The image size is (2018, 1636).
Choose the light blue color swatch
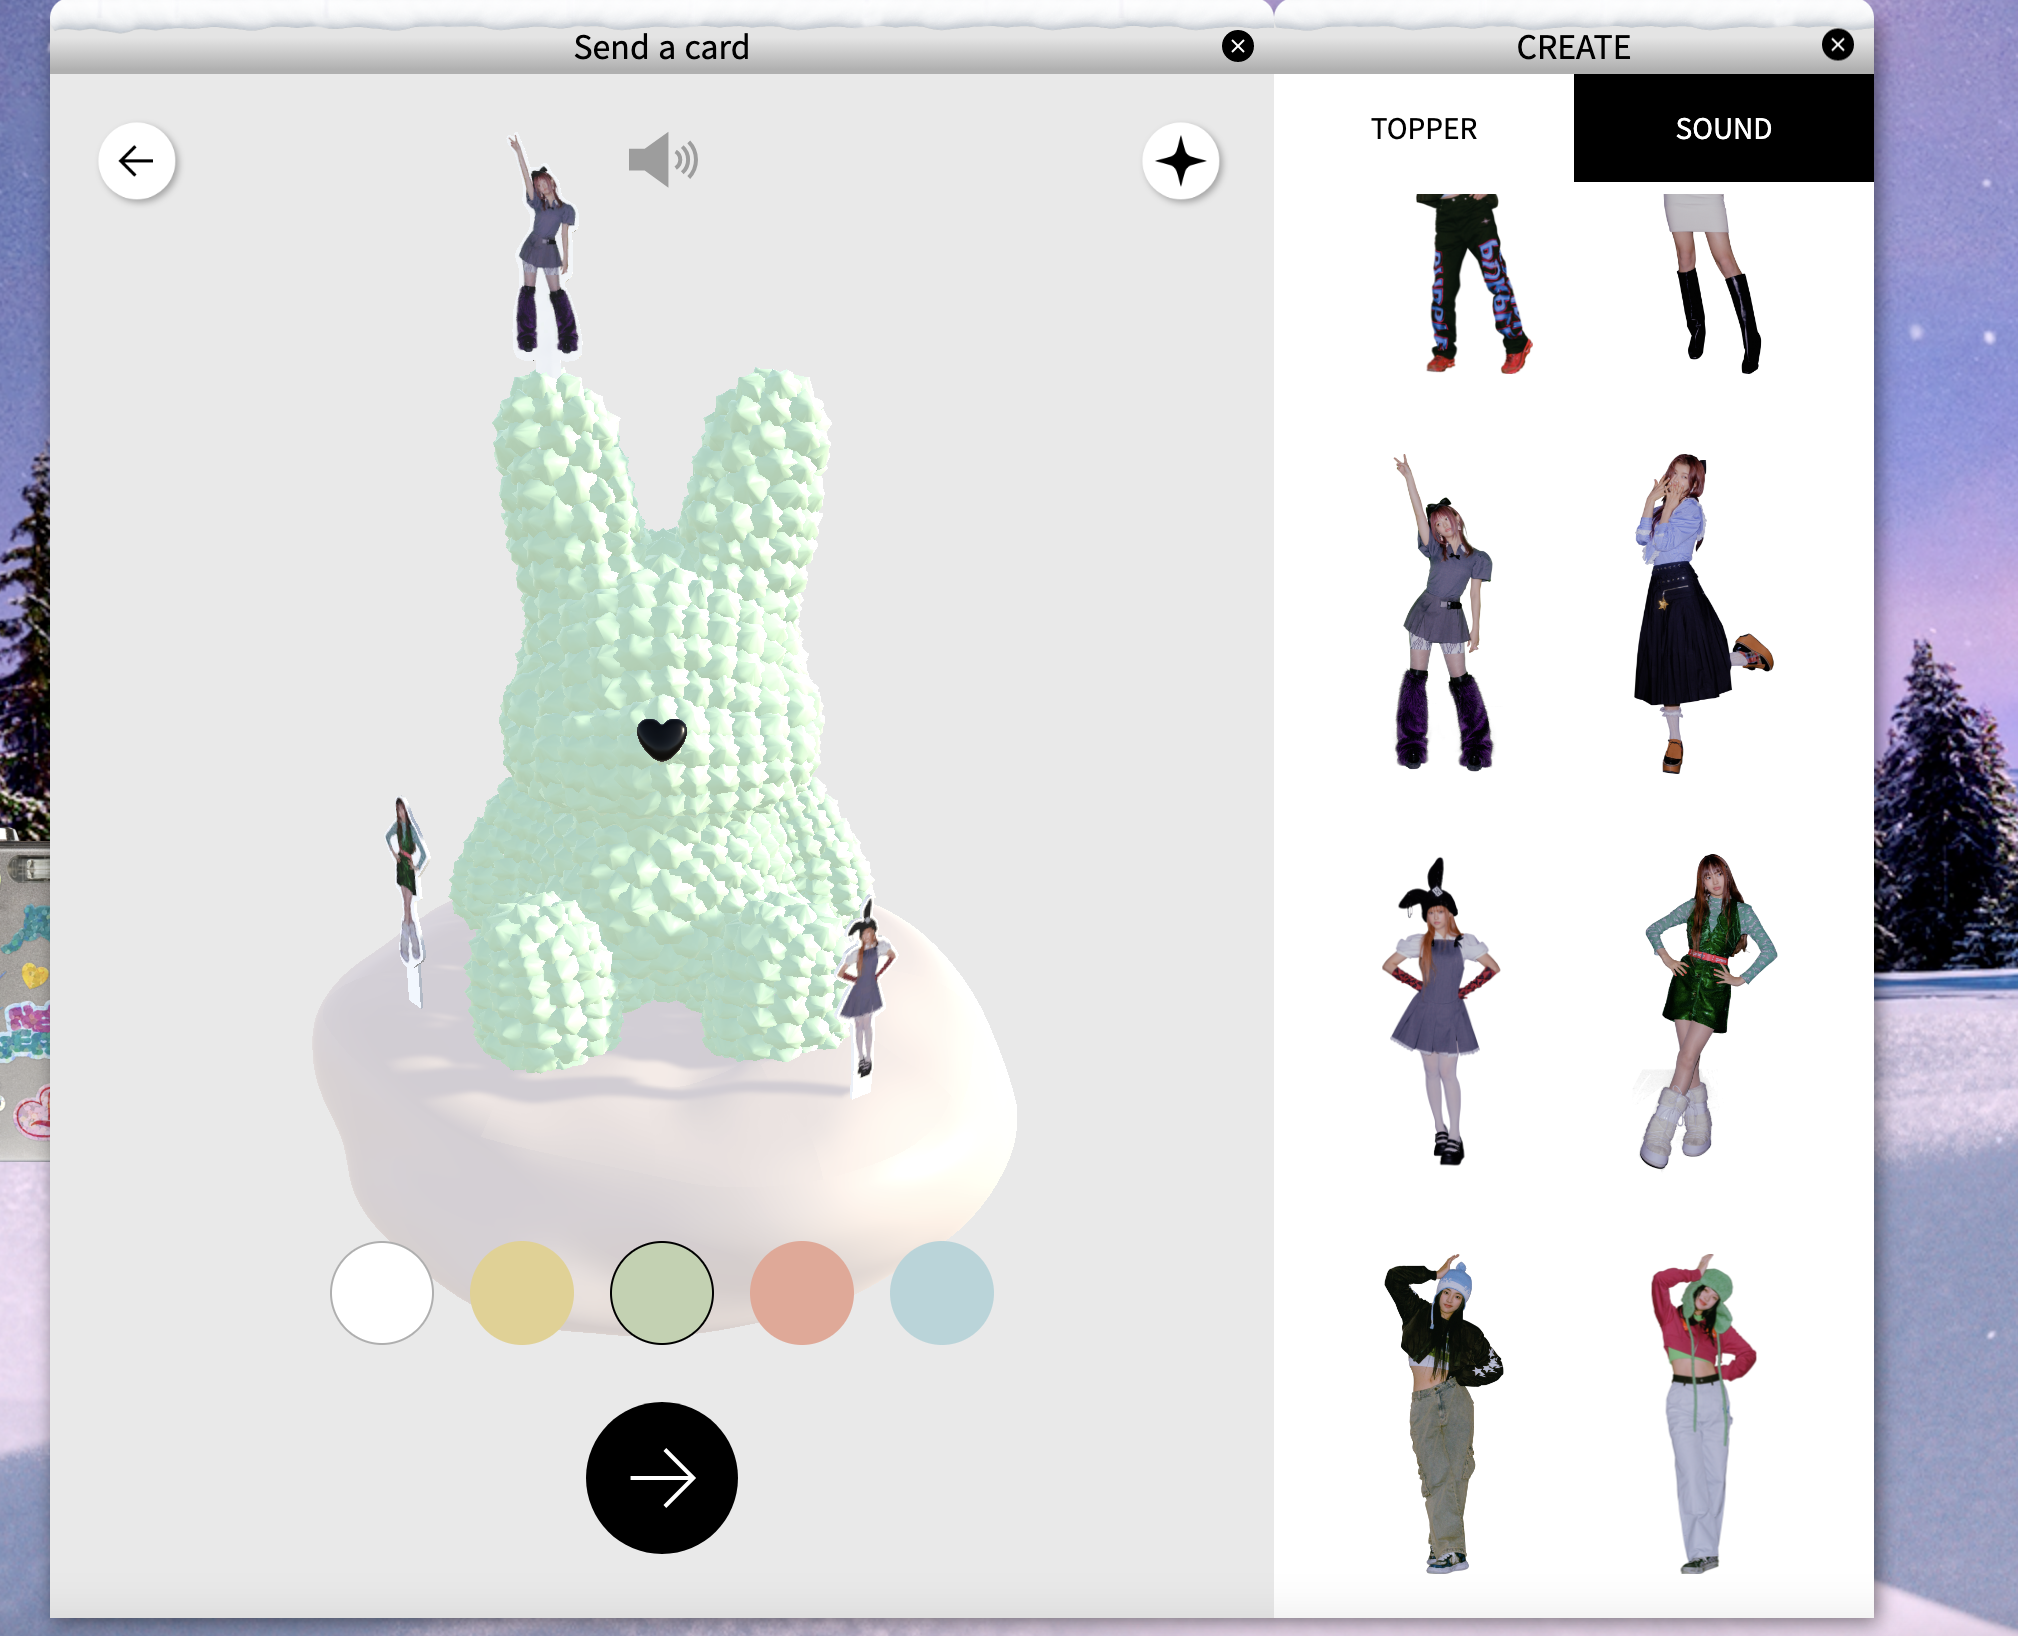(x=941, y=1293)
